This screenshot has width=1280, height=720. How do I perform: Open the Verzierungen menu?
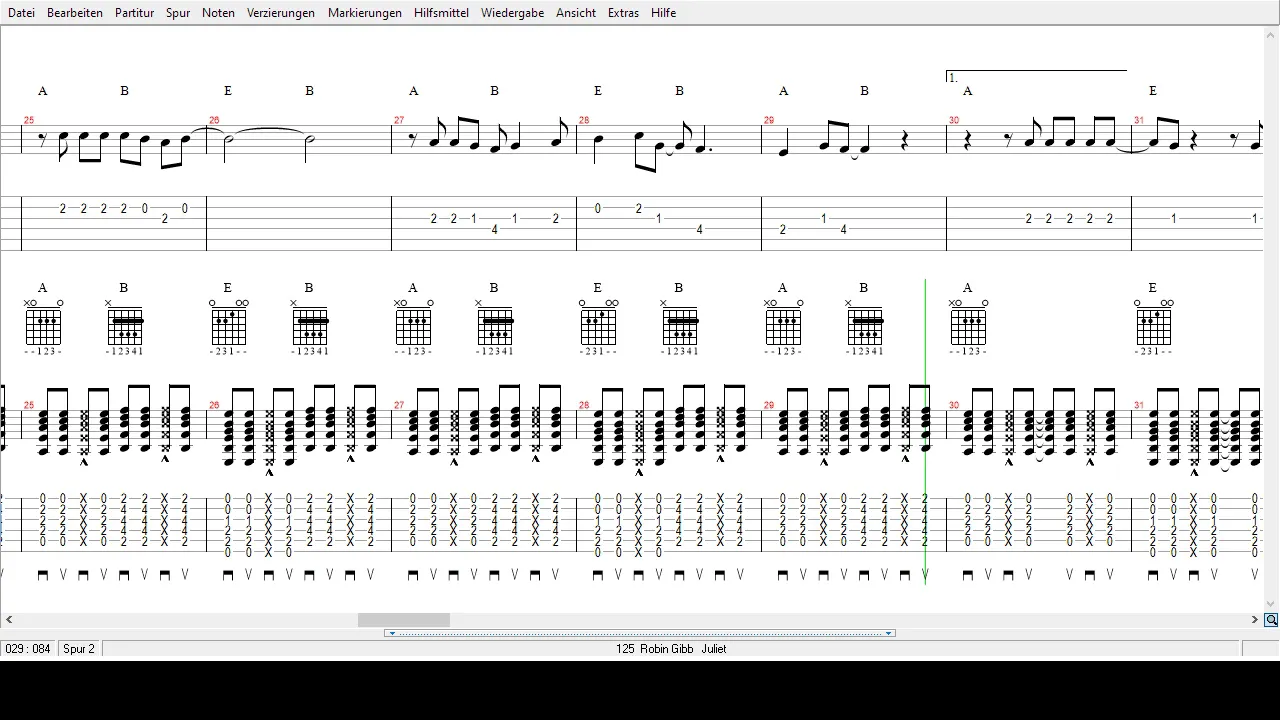click(281, 13)
